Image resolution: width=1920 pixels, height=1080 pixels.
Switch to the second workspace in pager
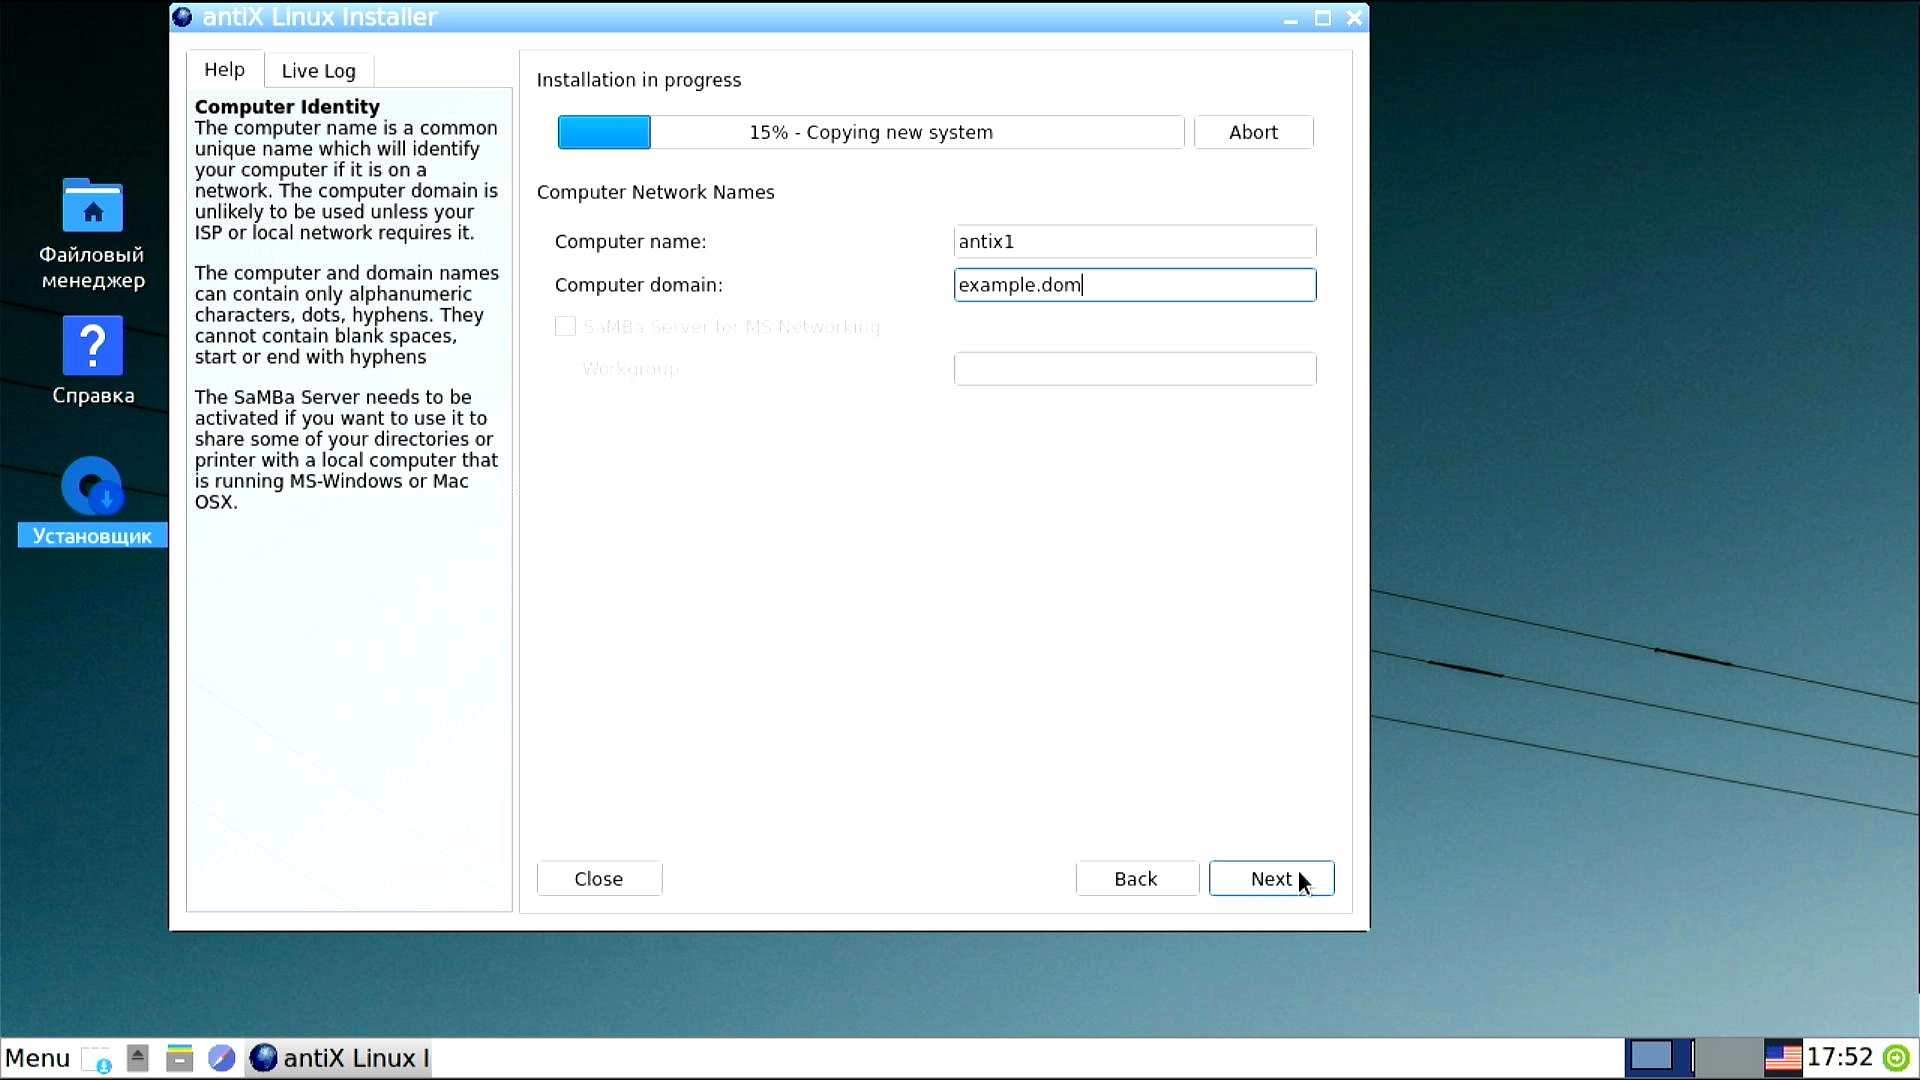[1729, 1057]
